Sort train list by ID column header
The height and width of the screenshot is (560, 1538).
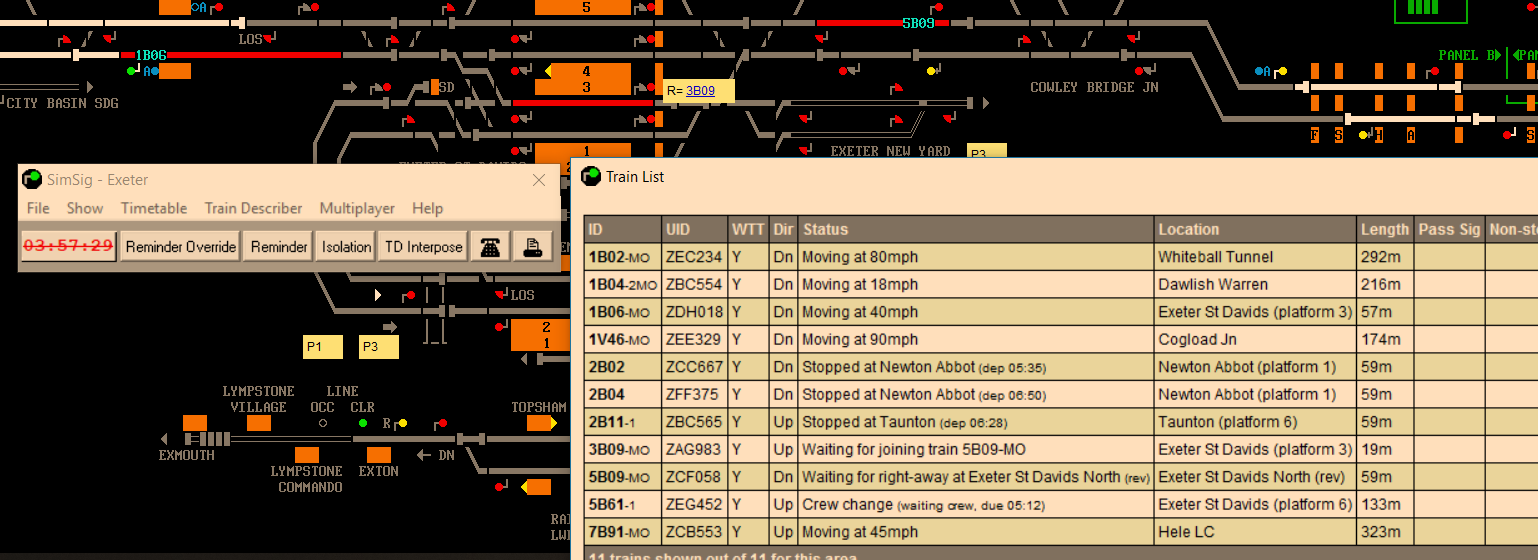[622, 229]
